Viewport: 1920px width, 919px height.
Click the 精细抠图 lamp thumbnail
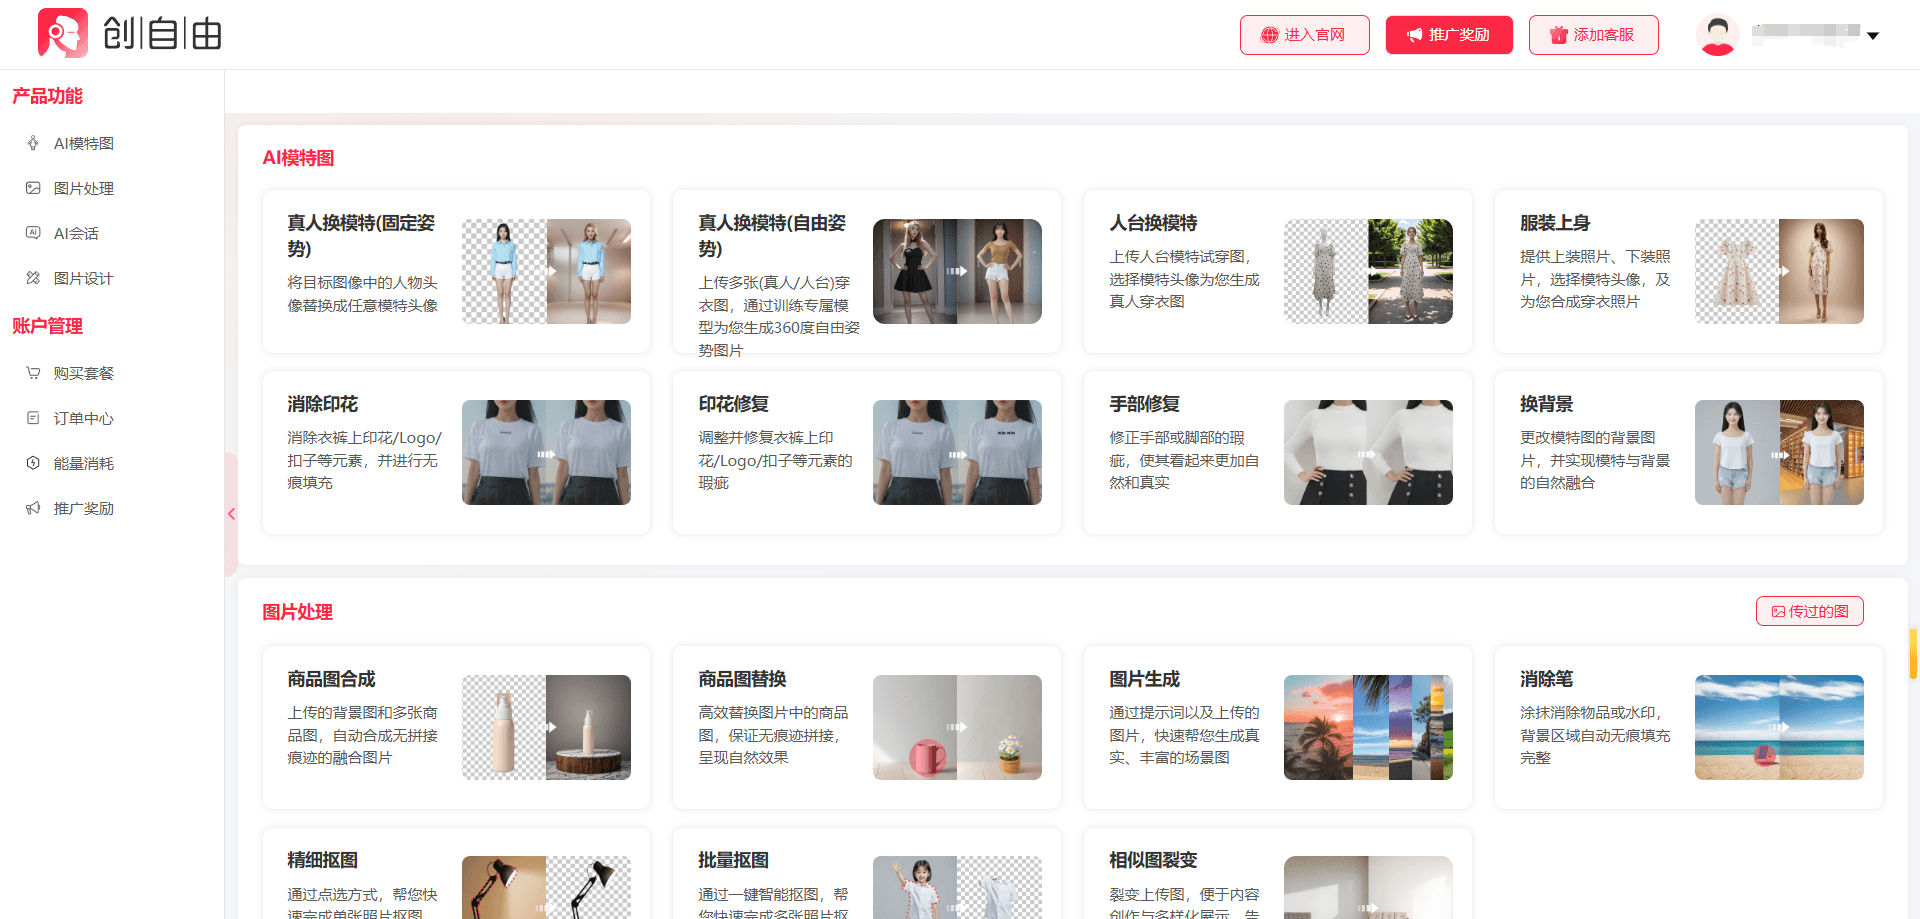(x=546, y=887)
